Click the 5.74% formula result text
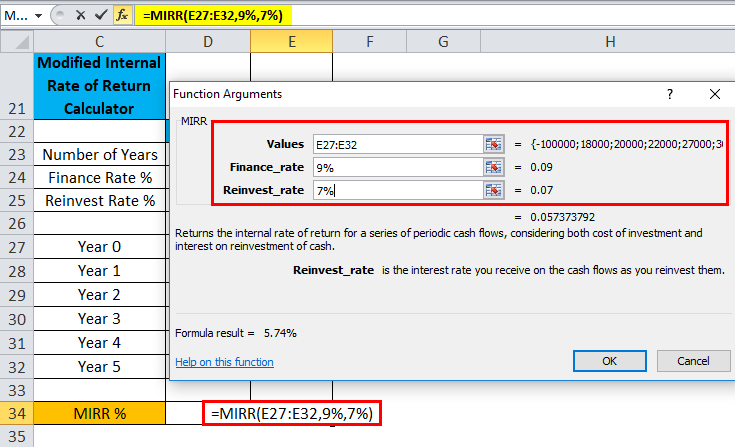735x447 pixels. [x=280, y=333]
